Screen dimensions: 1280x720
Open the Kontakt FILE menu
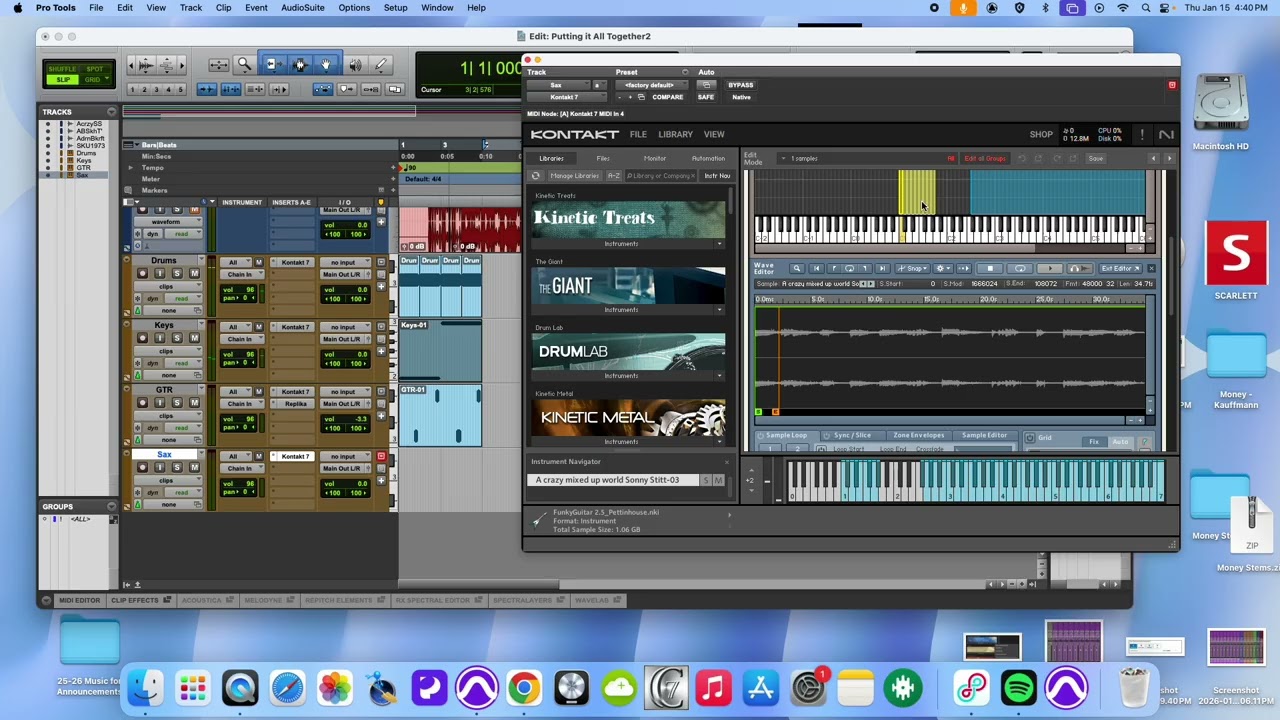638,134
